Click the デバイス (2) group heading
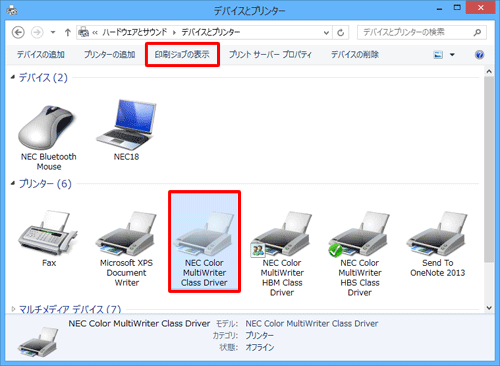 (43, 78)
